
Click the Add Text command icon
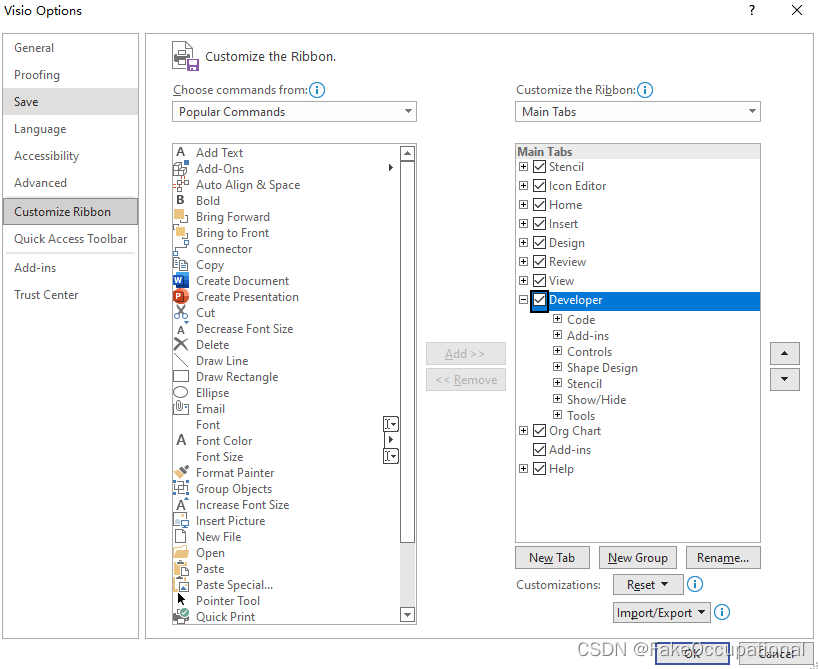pyautogui.click(x=181, y=152)
